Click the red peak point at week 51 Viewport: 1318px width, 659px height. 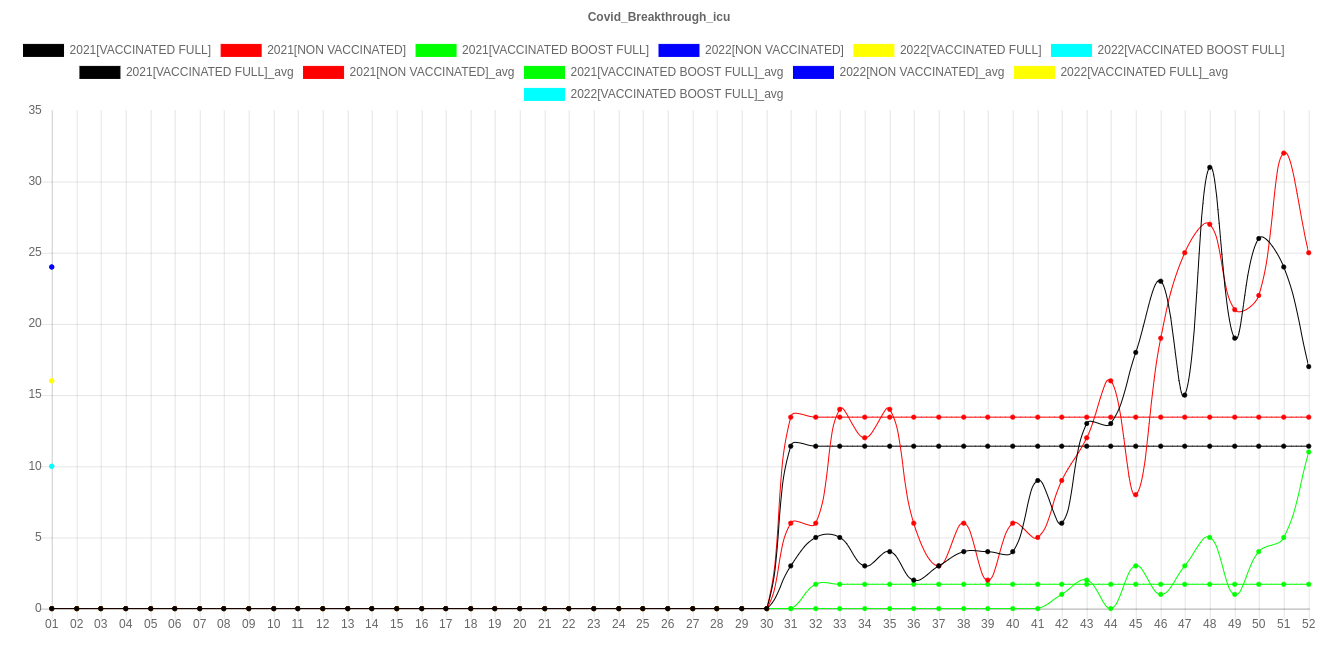(1284, 153)
